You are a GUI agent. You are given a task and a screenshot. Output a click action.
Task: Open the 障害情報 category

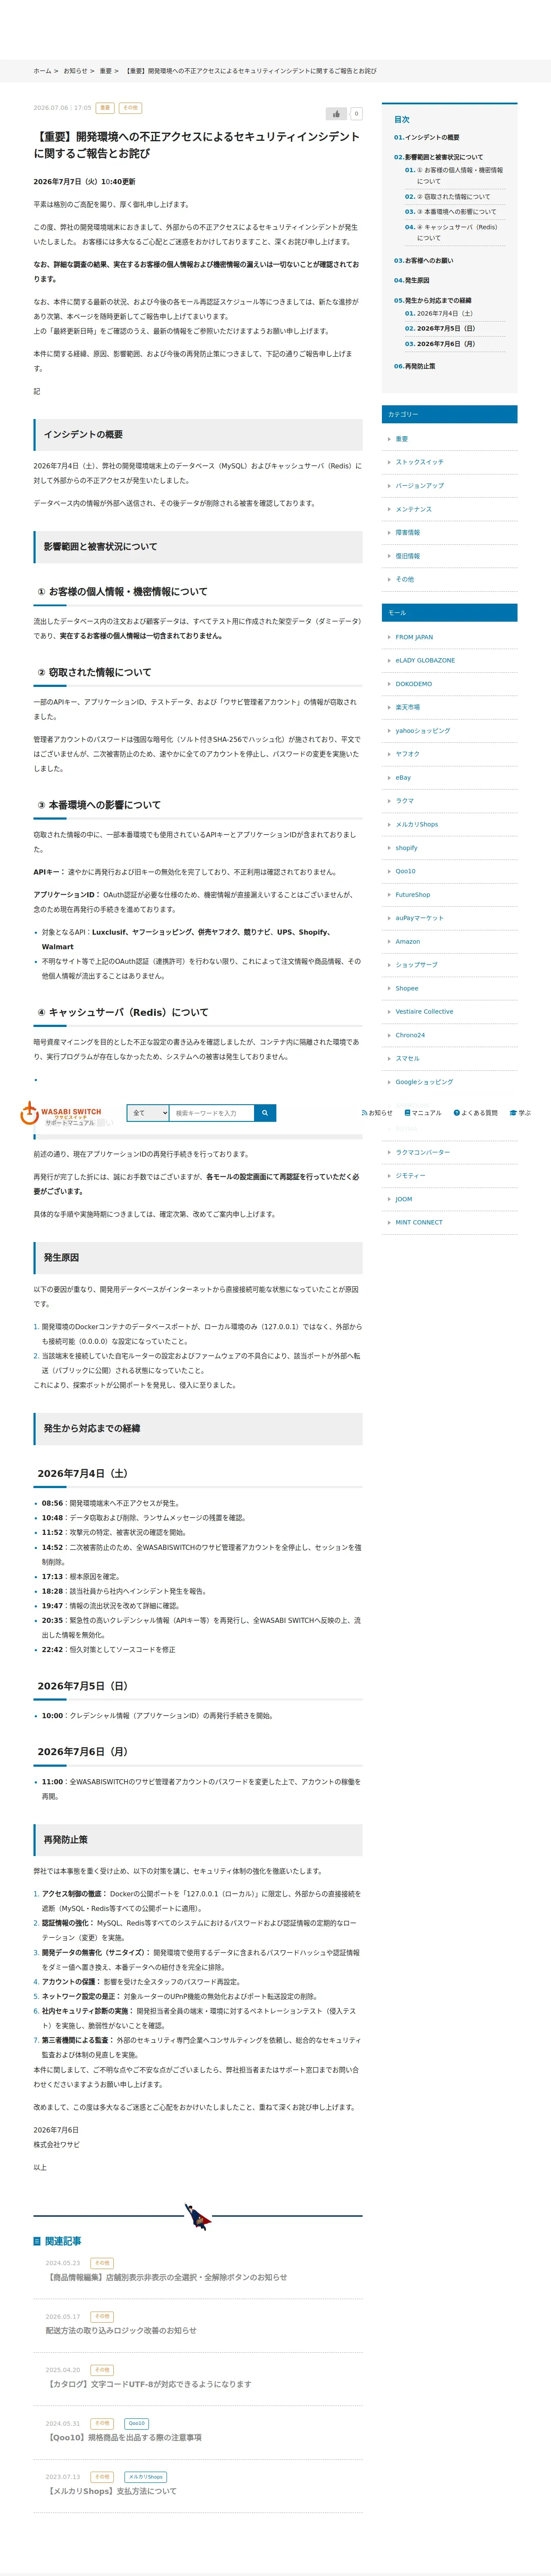408,533
